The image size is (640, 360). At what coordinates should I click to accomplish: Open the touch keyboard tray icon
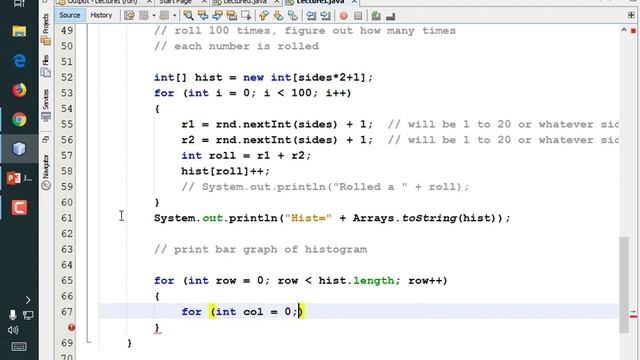click(19, 347)
